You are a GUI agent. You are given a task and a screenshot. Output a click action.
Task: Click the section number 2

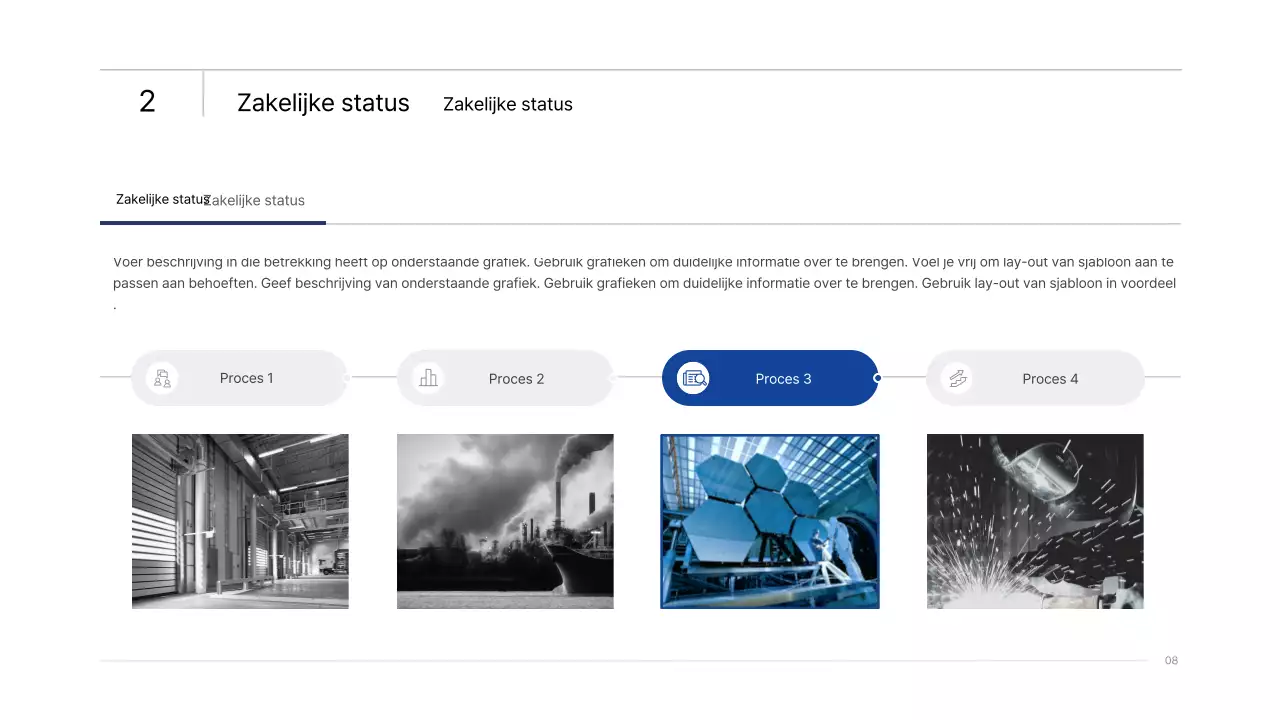147,101
